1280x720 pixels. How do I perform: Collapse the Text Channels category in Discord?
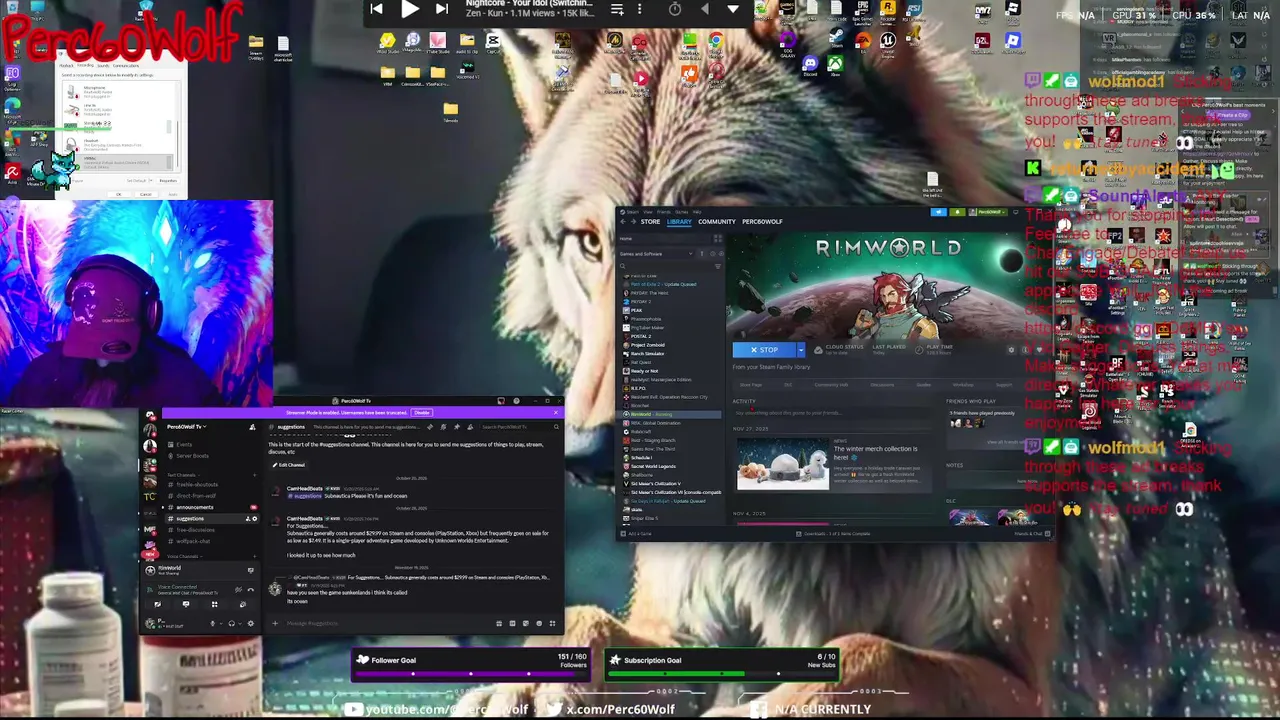(x=182, y=474)
